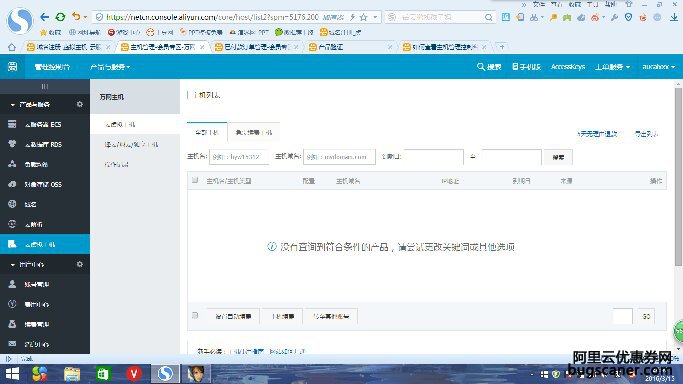Select the second tab beside all hosts
Screen dimensions: 683x384
coord(254,132)
